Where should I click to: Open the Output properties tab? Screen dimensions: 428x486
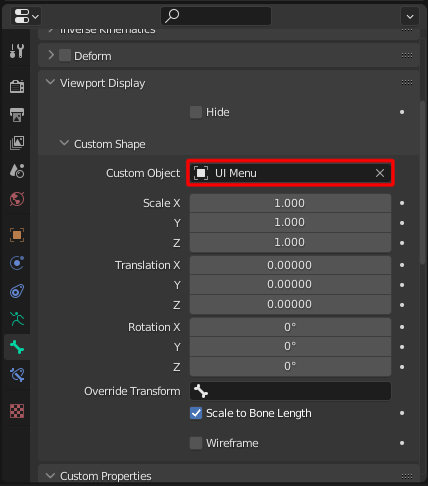(17, 115)
